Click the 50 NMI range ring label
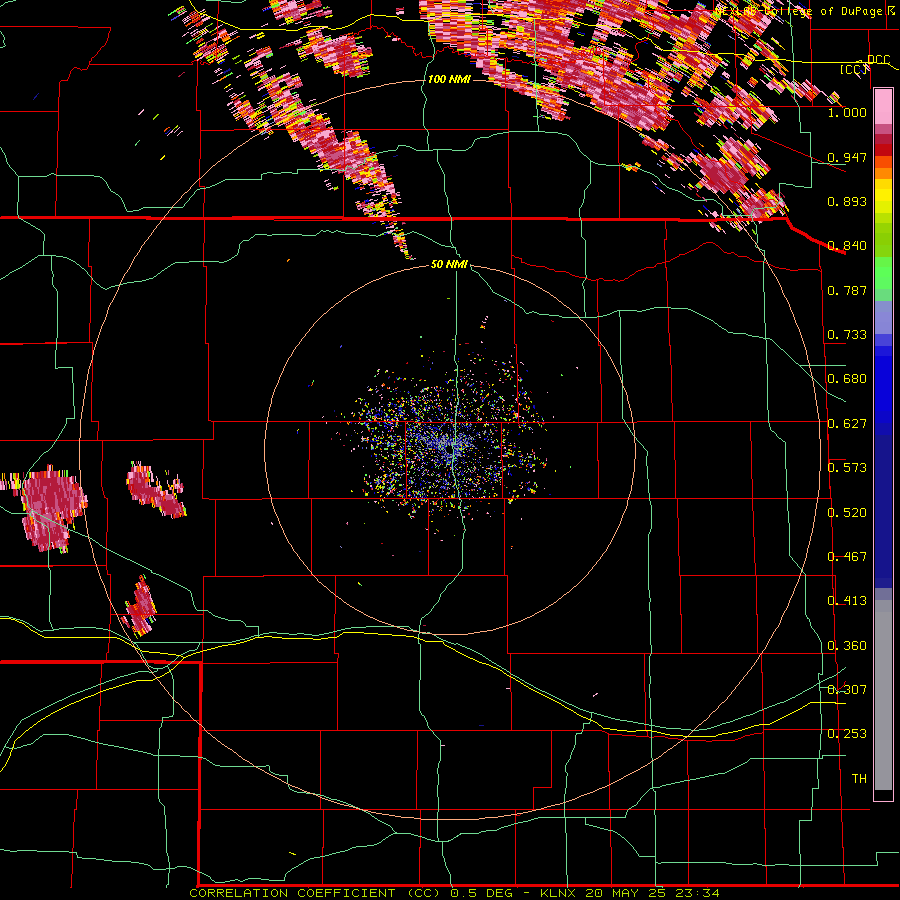Screen dimensions: 900x900 click(x=449, y=264)
